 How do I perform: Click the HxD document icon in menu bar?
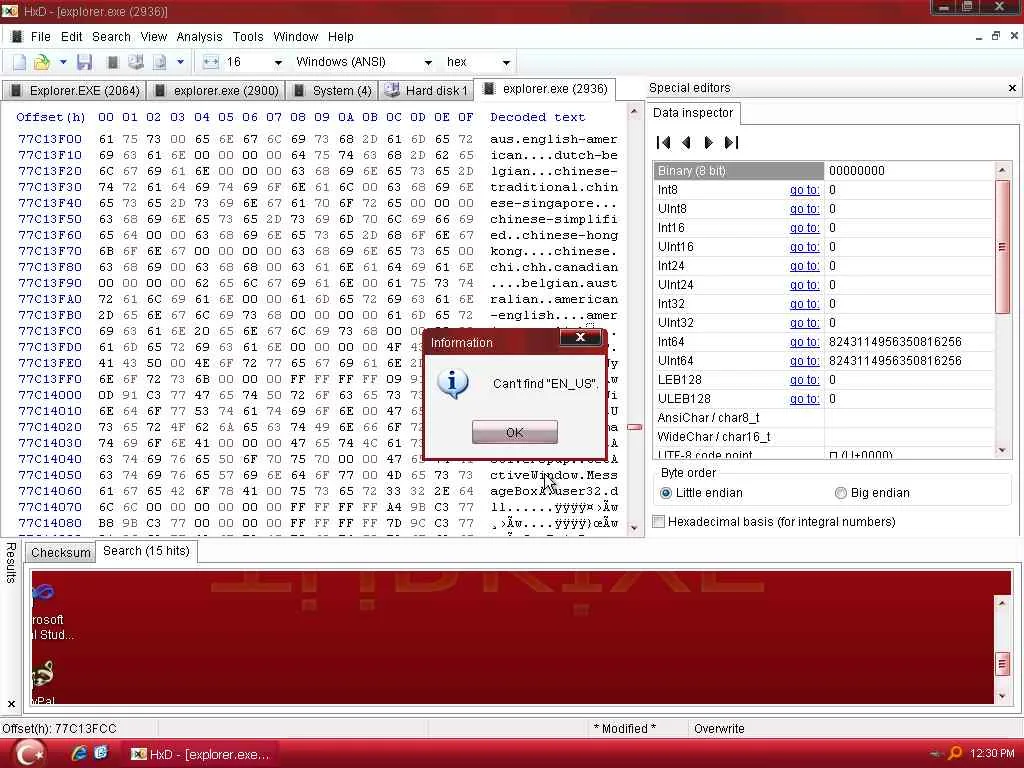click(x=16, y=37)
